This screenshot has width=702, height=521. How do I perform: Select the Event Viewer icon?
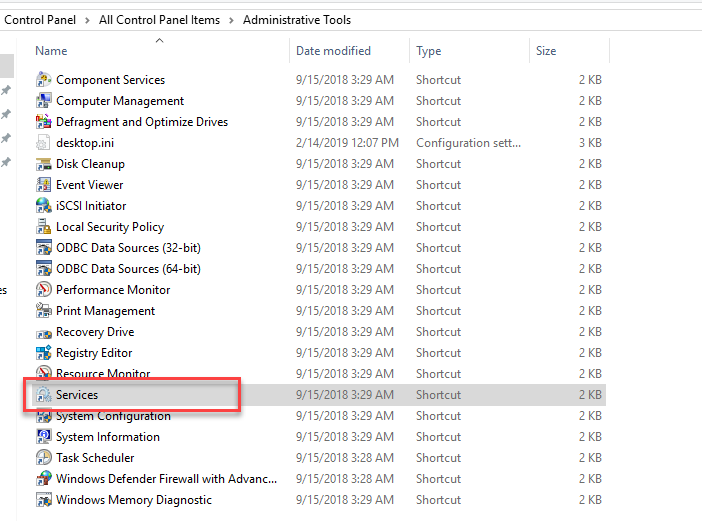[x=44, y=185]
